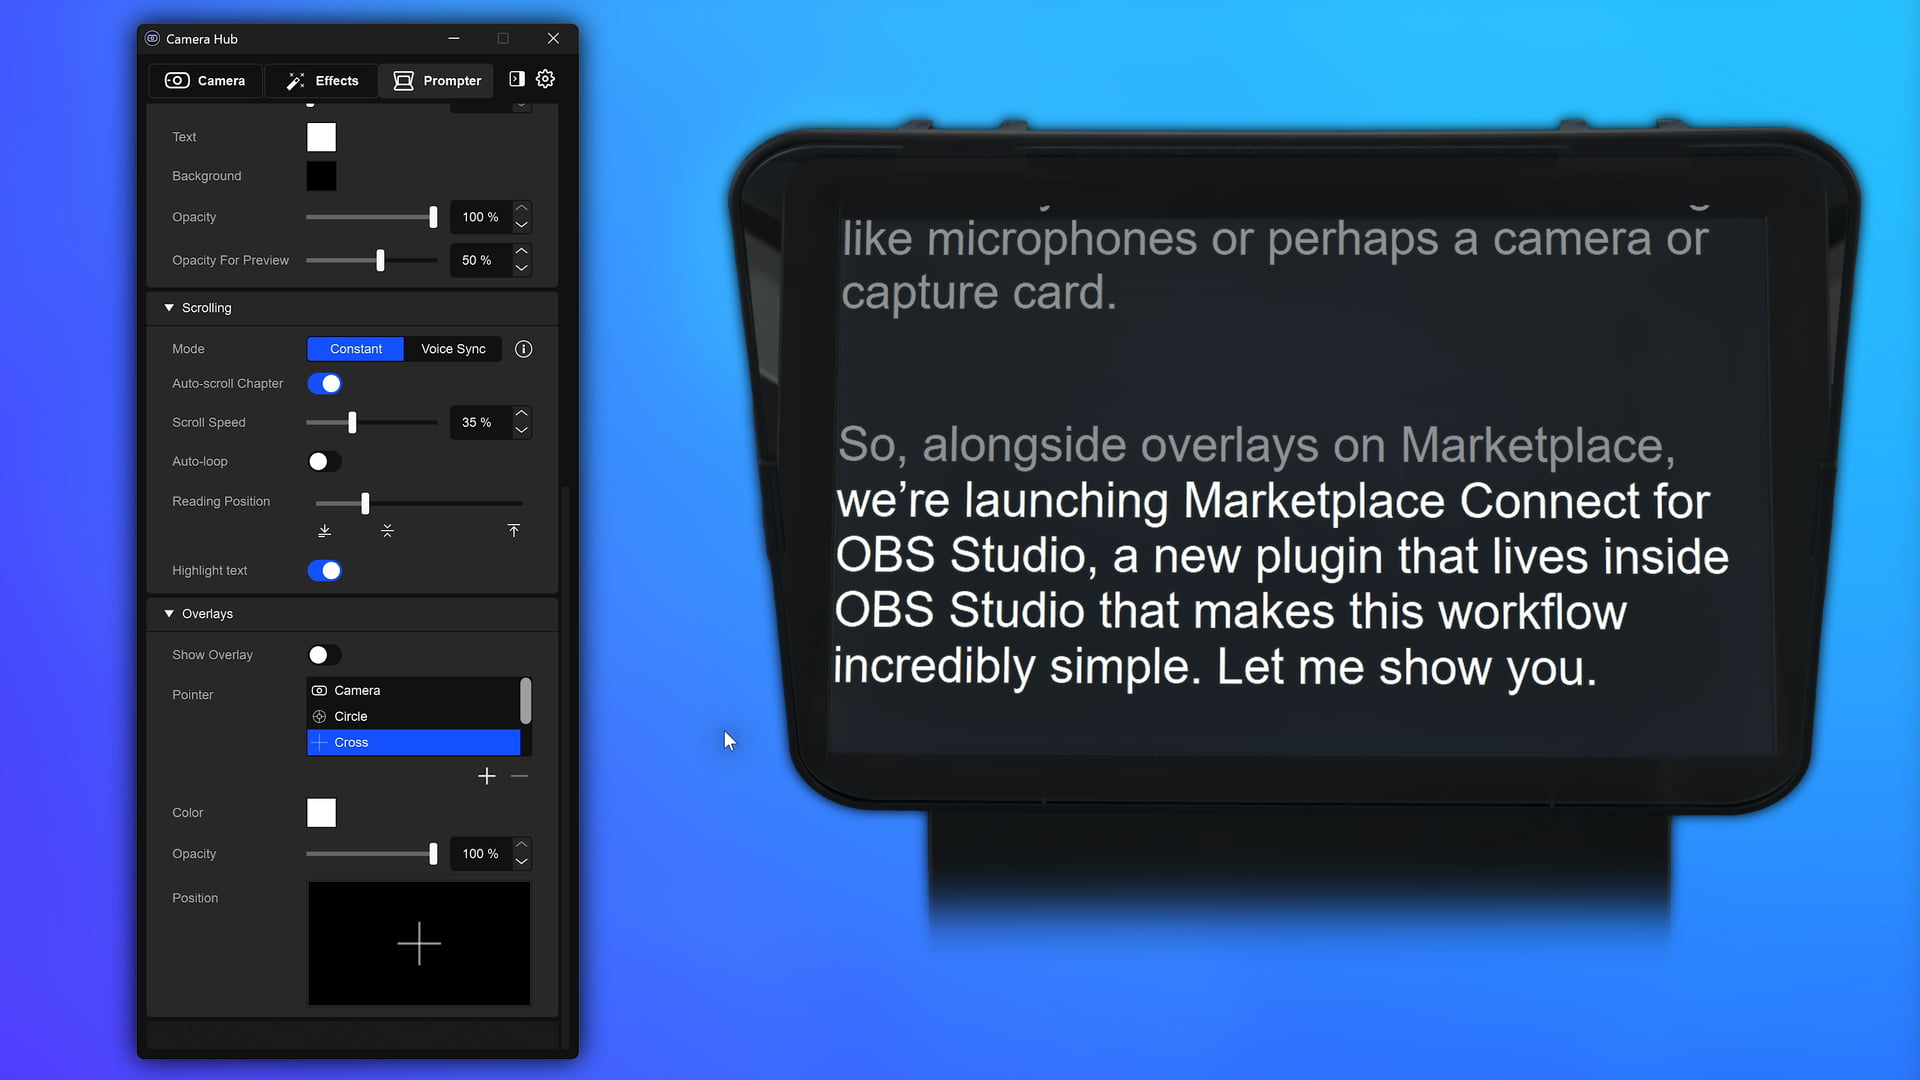Select Voice Sync scrolling mode
Screen dimensions: 1920x1080
453,349
